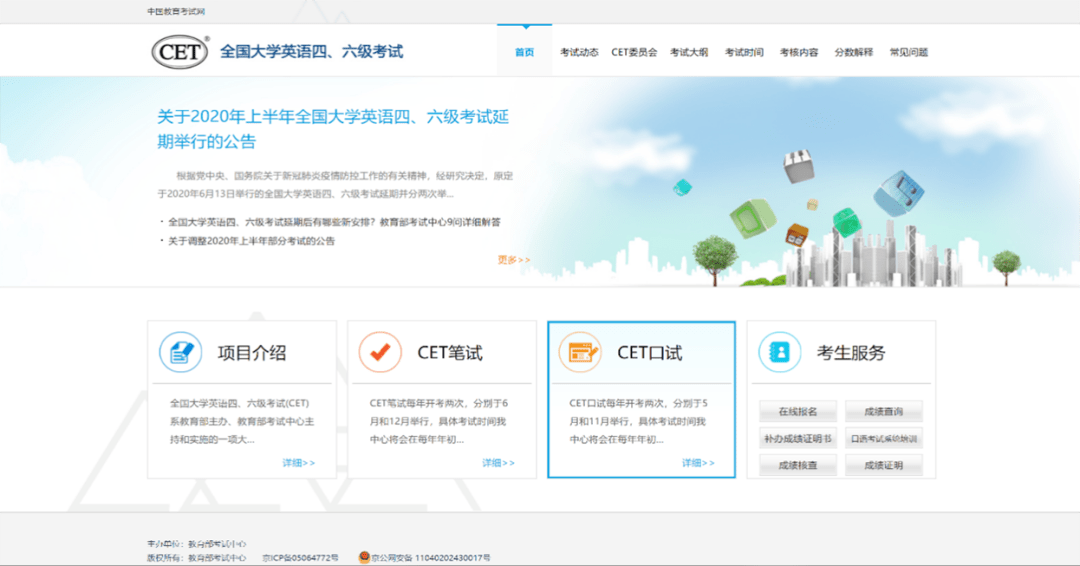Click the 考生服务 address book icon

click(779, 352)
